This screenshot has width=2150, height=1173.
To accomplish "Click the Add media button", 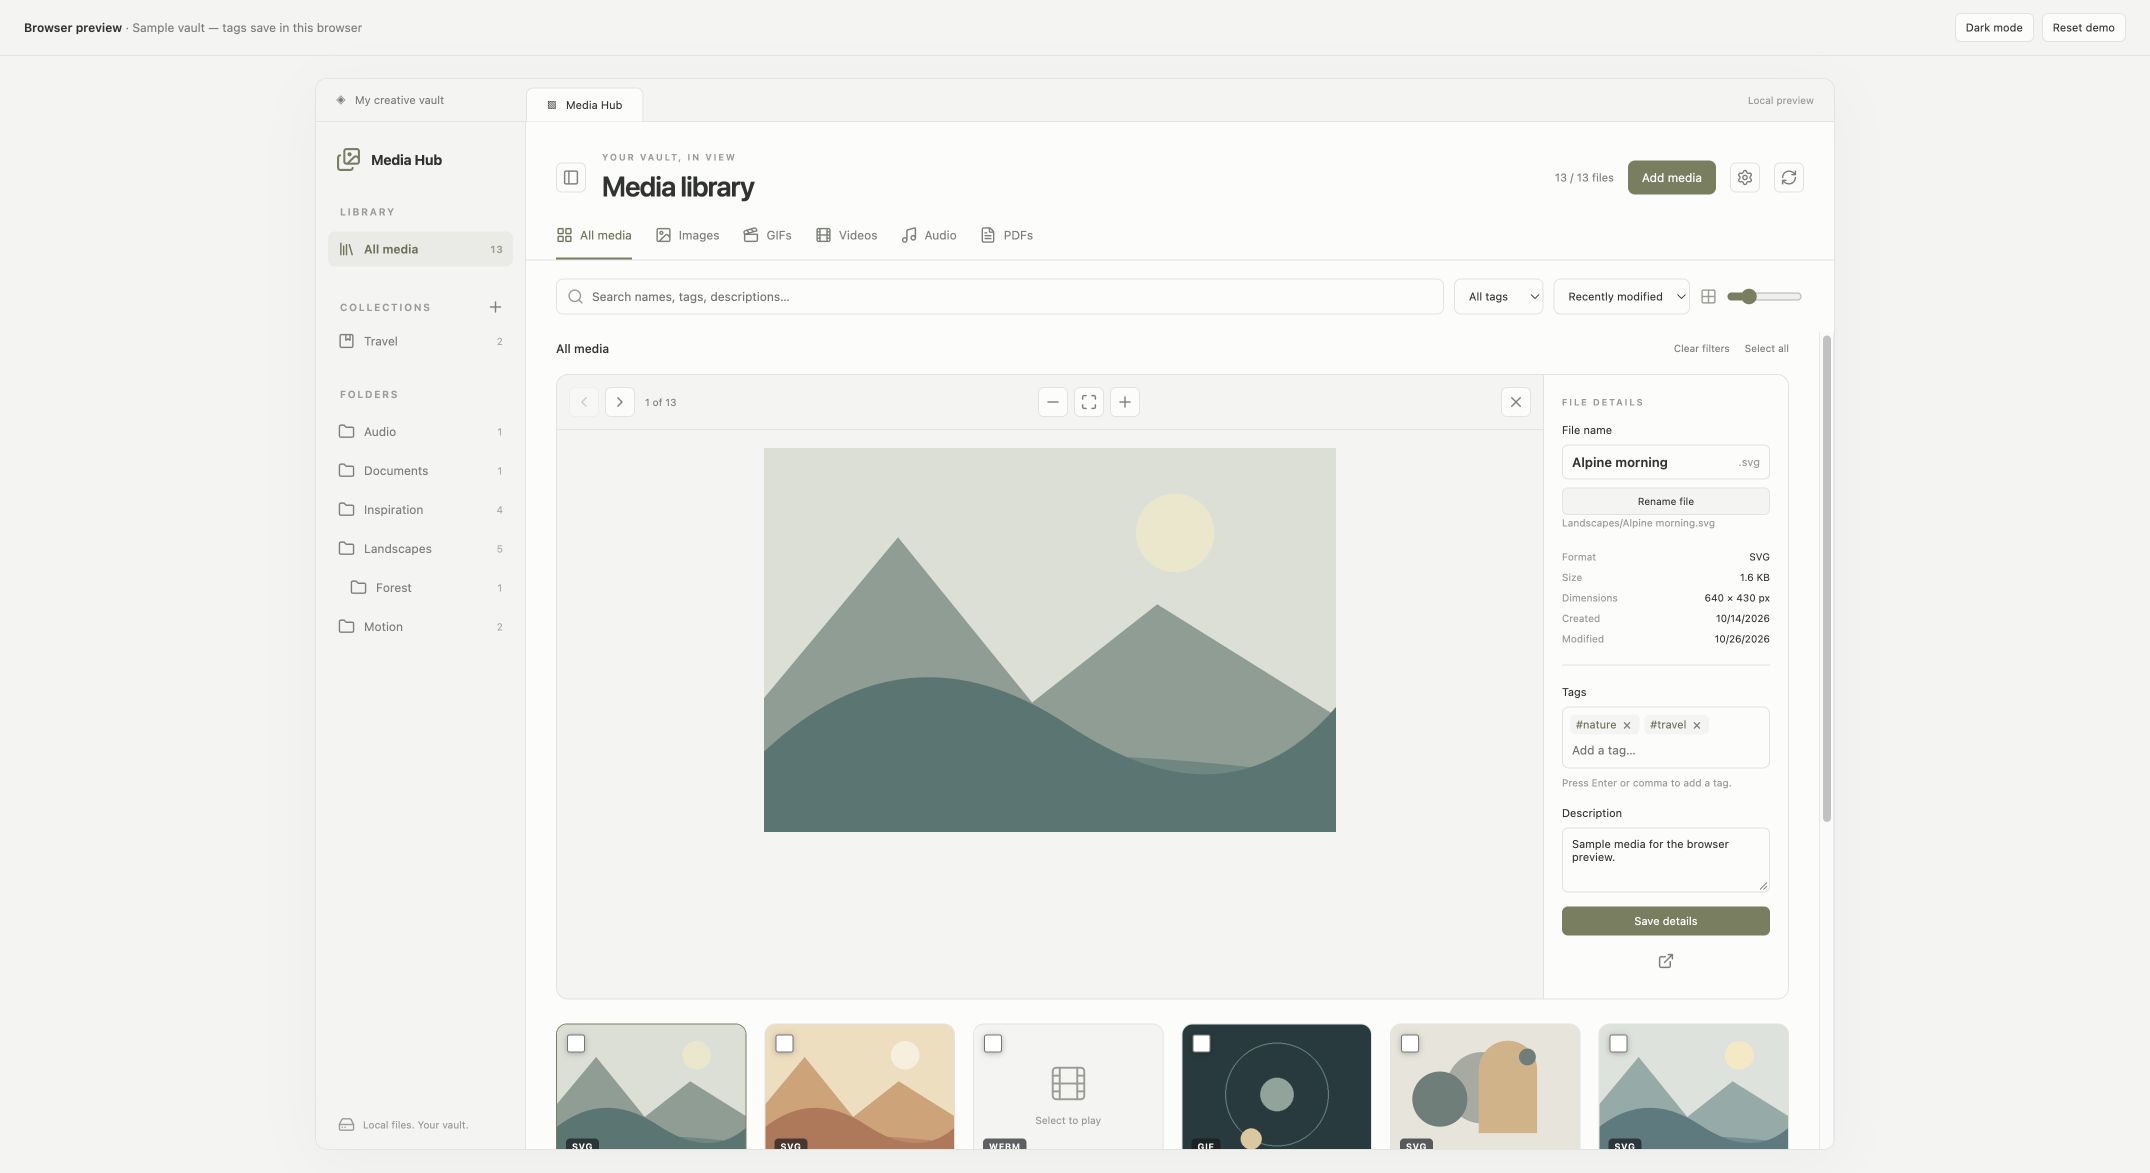I will point(1672,178).
